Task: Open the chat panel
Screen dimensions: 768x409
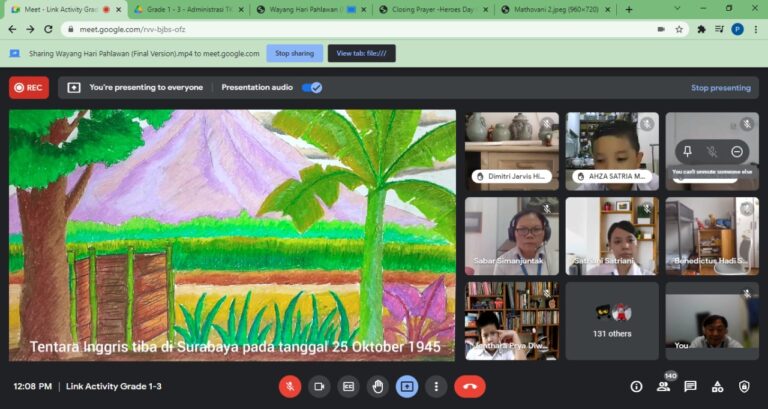Action: (x=690, y=386)
